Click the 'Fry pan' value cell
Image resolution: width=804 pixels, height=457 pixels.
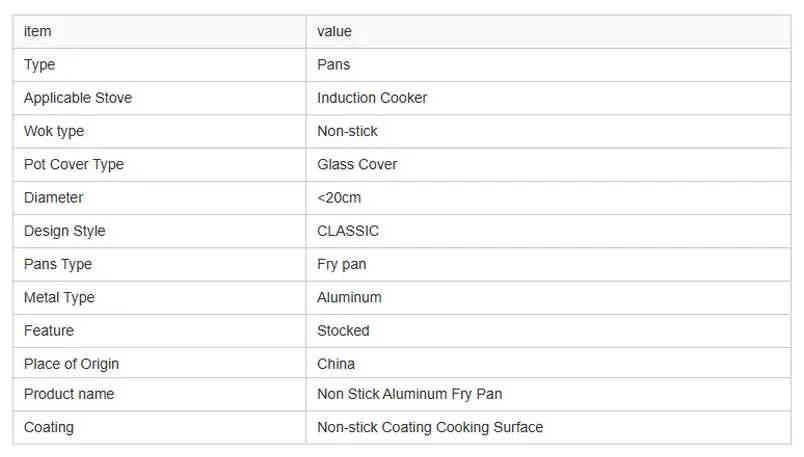pos(342,264)
